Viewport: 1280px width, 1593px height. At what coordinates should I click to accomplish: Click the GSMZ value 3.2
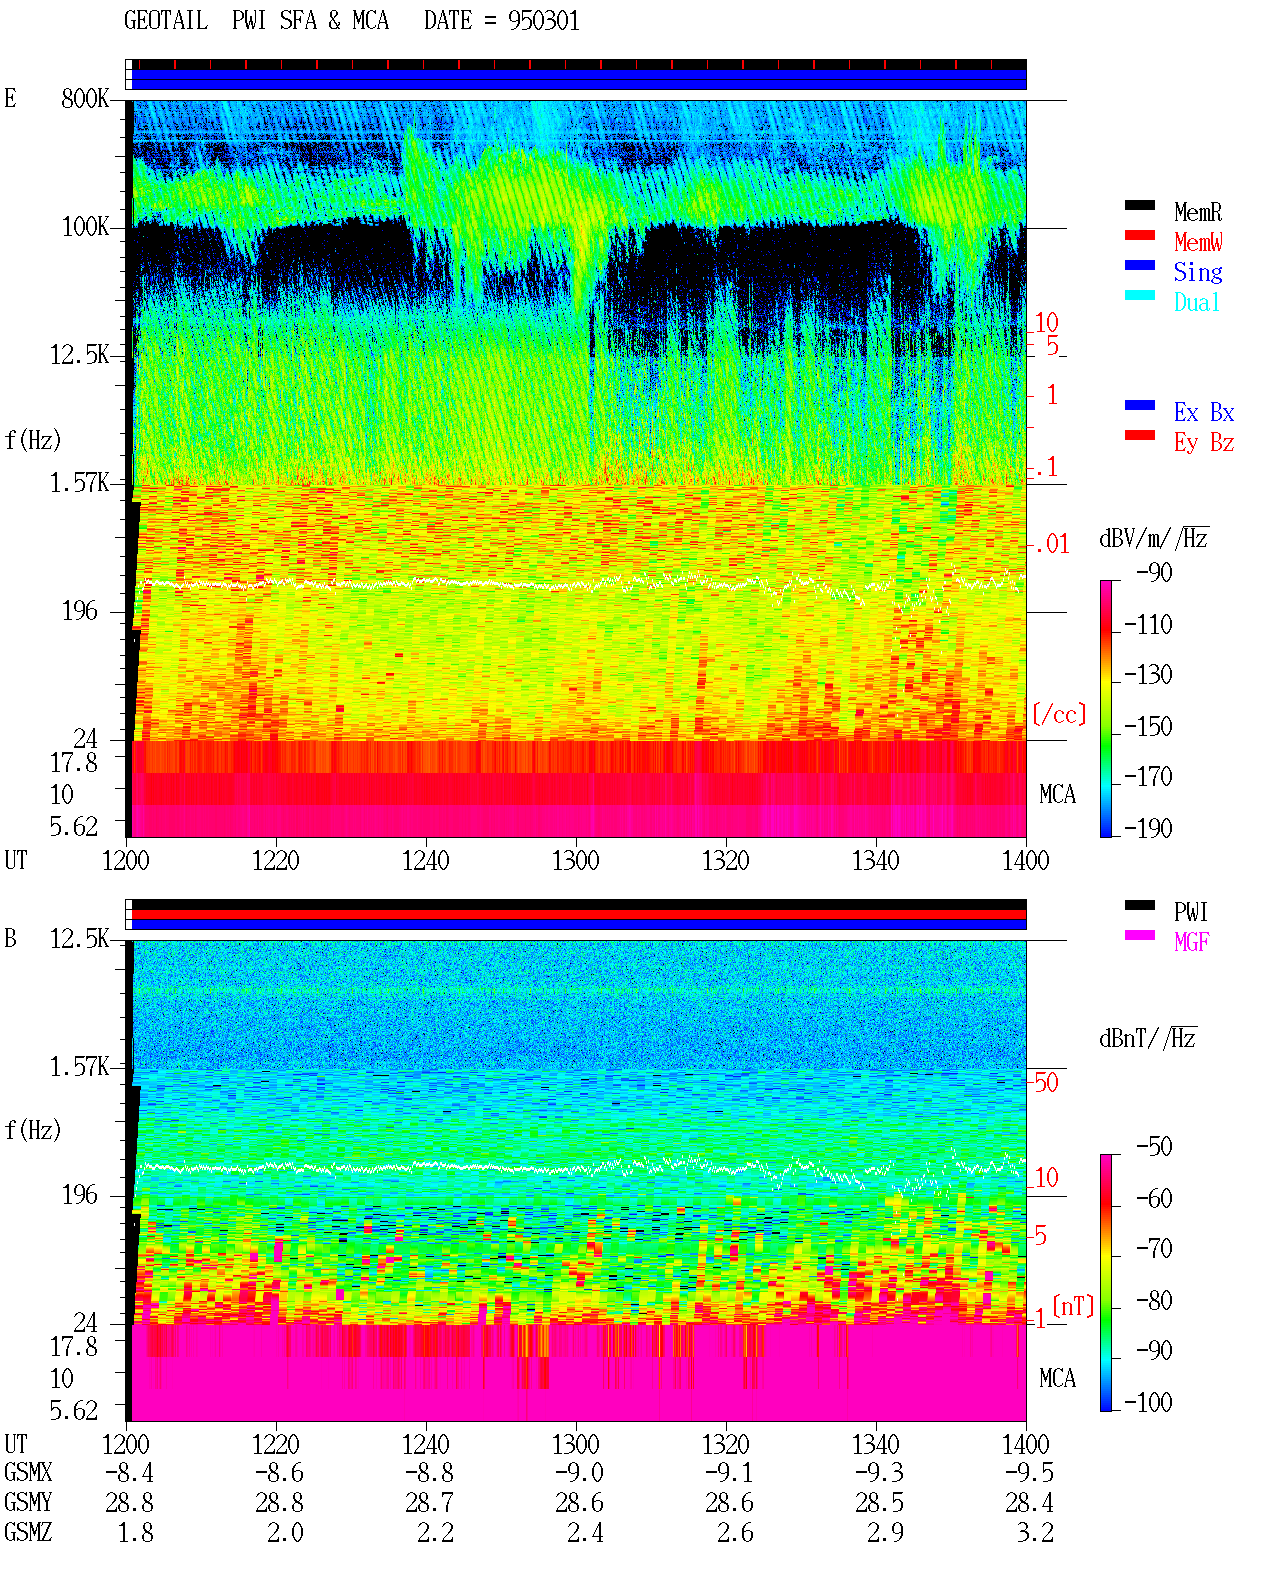1036,1533
